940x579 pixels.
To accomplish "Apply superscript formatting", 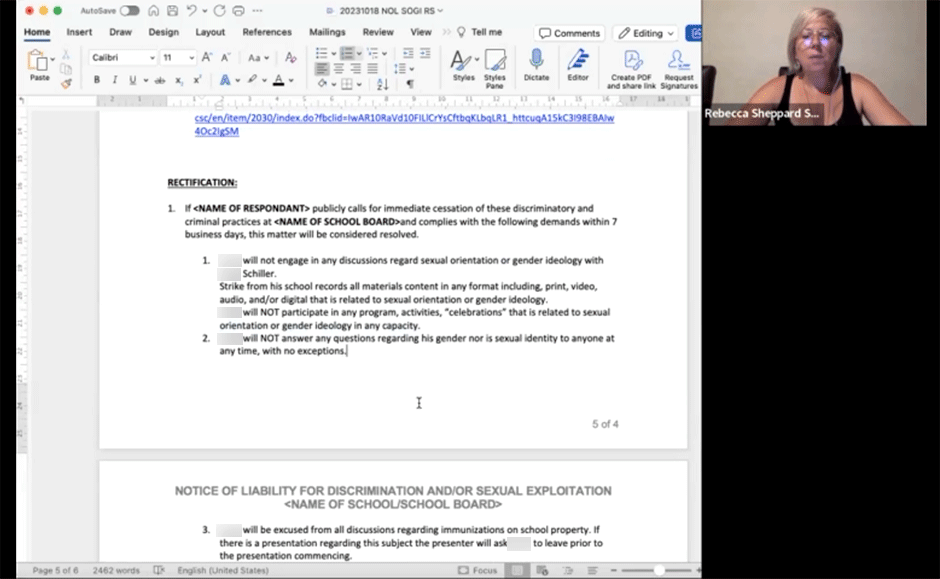I will coord(197,80).
